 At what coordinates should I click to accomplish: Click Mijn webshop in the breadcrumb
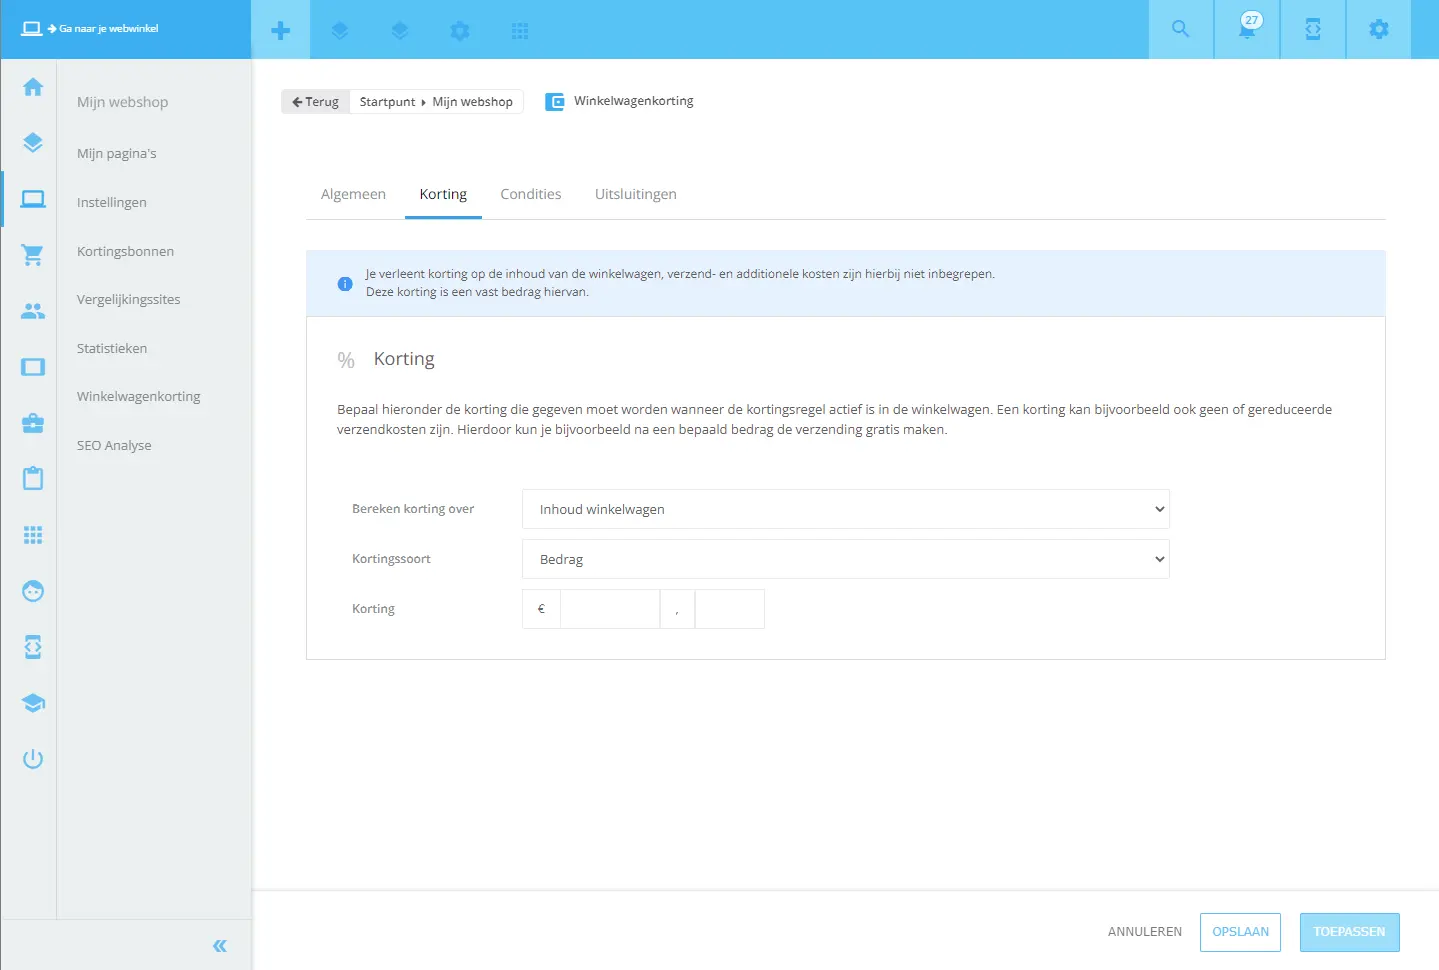coord(473,102)
